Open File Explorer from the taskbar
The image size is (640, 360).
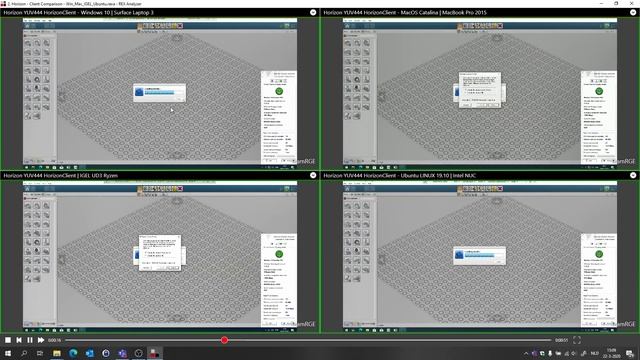click(x=57, y=353)
